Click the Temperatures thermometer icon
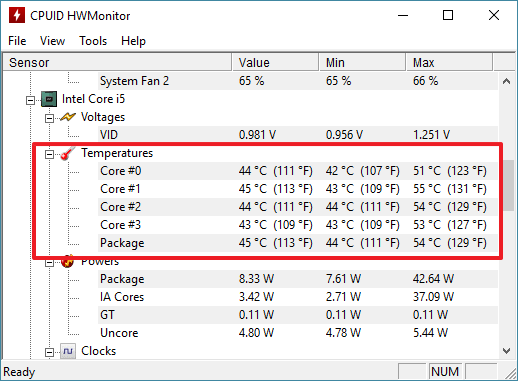The width and height of the screenshot is (518, 381). tap(68, 153)
